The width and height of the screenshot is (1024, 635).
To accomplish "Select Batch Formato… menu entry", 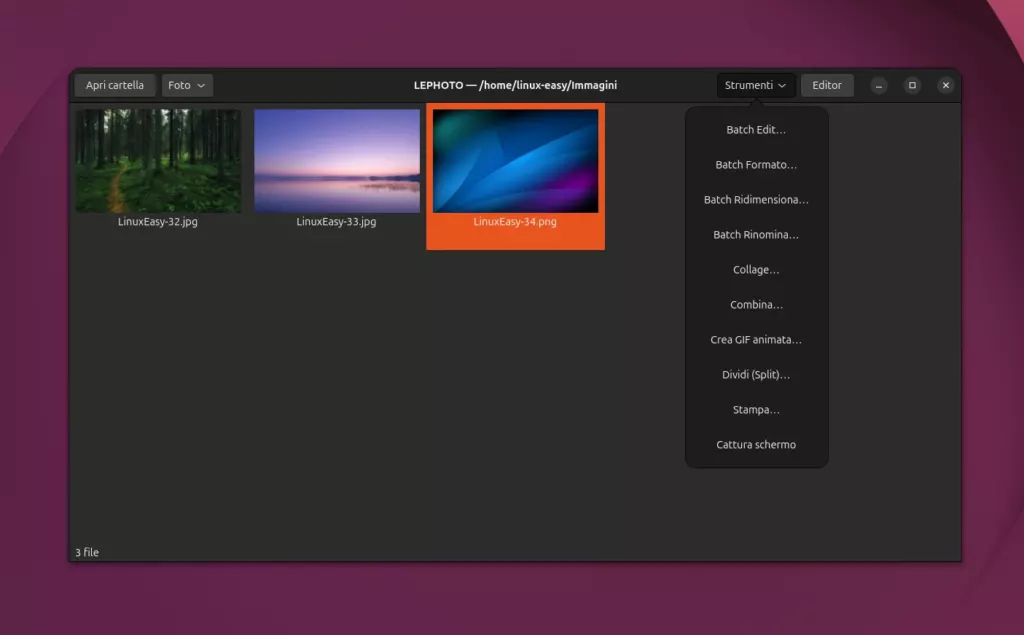I will tap(756, 165).
